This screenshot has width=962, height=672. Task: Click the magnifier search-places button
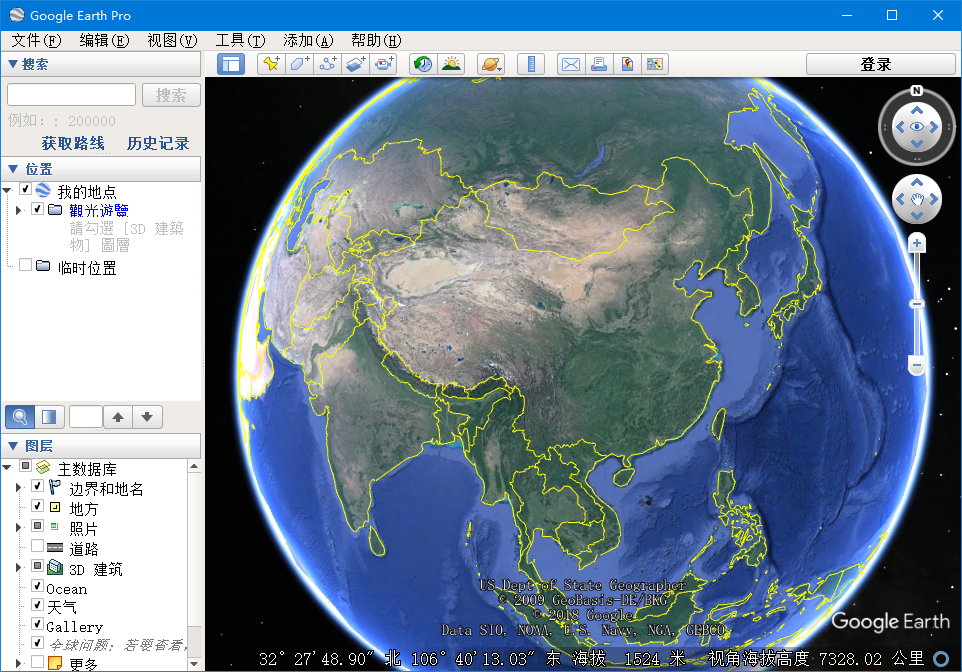pos(20,417)
